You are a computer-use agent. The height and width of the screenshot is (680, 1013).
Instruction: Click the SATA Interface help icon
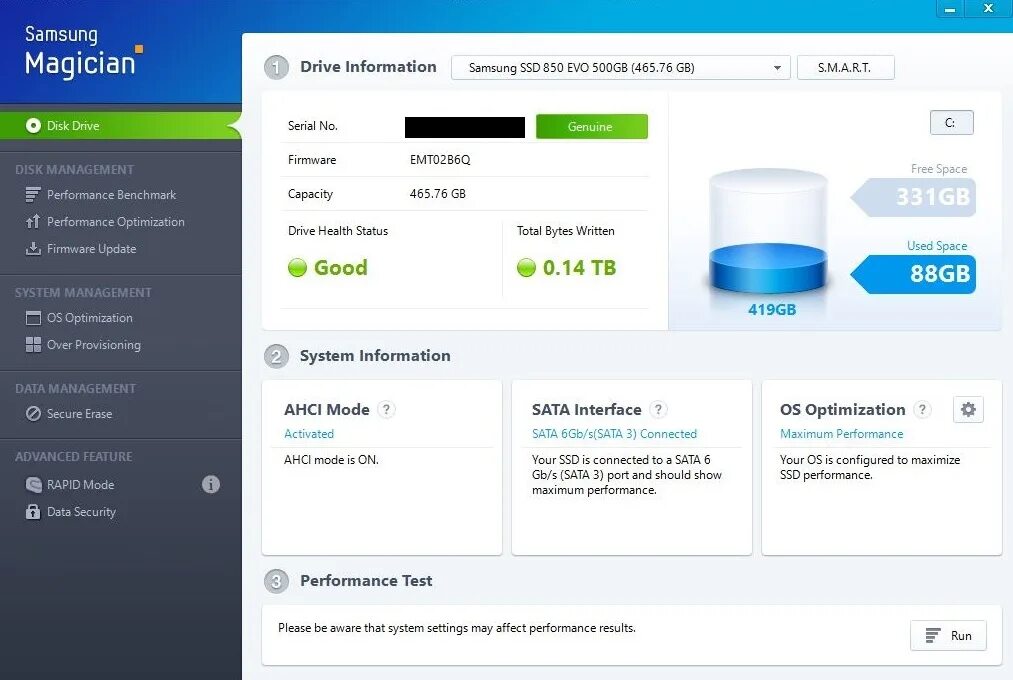pos(658,409)
